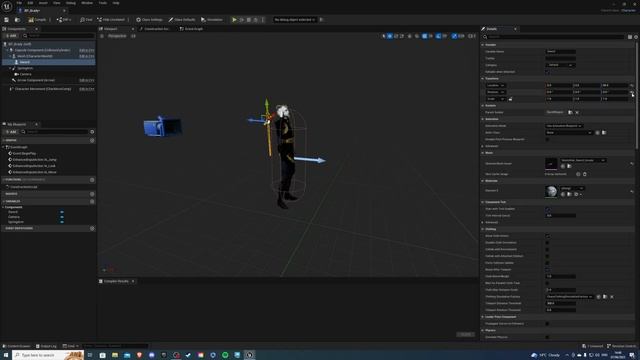Open the Perspective view mode dropdown
The image size is (640, 360).
117,36
